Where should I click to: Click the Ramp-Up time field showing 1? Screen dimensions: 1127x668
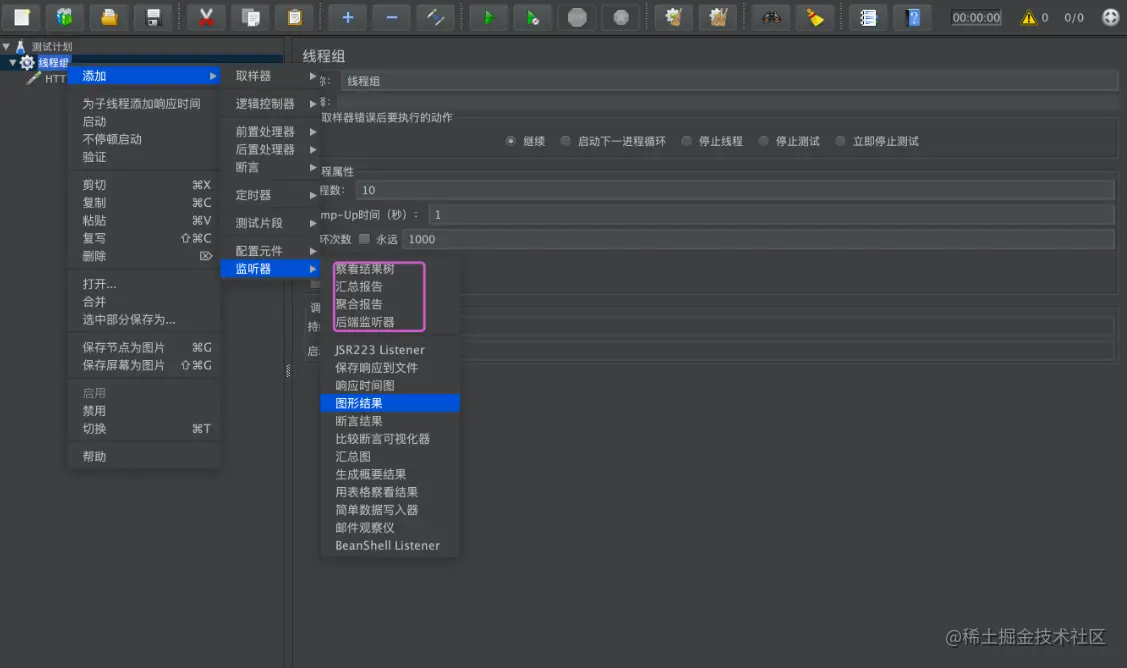(x=772, y=214)
